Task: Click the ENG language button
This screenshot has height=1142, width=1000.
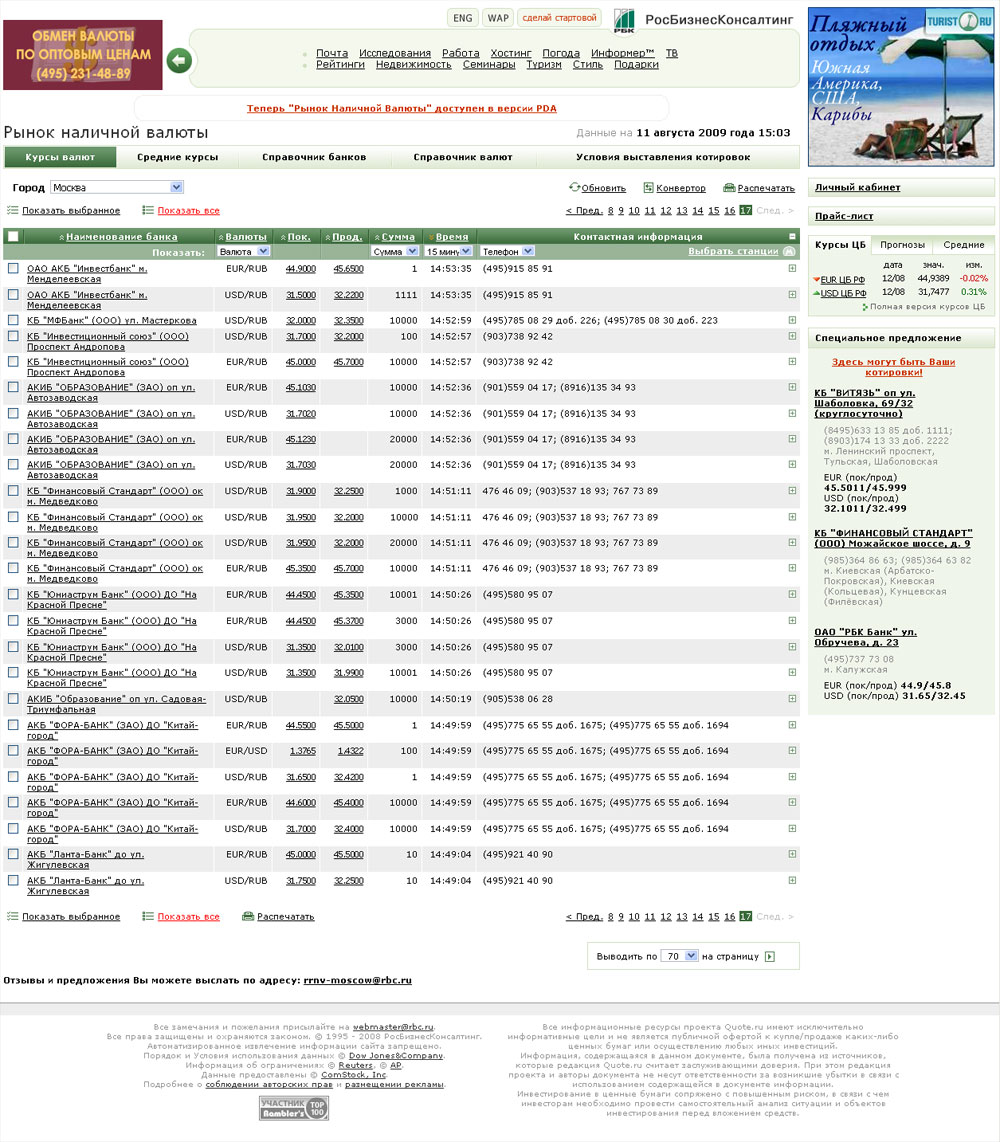Action: click(x=462, y=18)
